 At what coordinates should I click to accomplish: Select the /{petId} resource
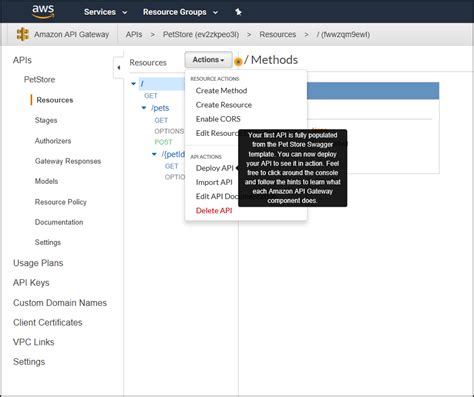173,154
